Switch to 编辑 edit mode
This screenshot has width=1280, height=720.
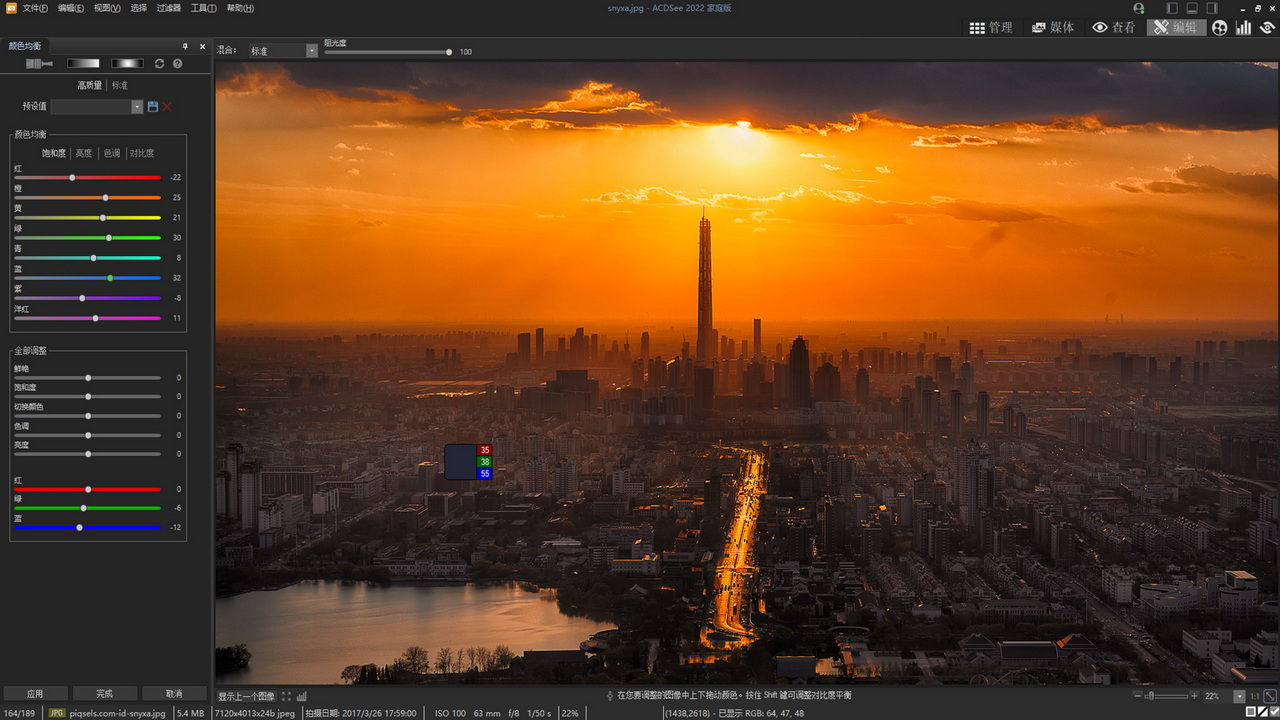tap(1175, 28)
